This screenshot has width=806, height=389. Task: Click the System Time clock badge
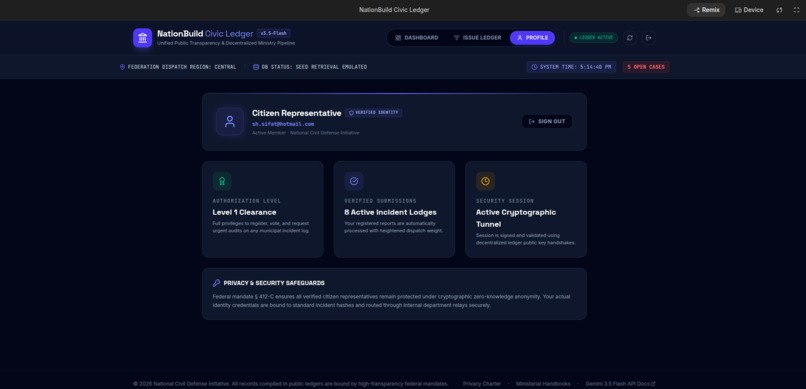(571, 67)
